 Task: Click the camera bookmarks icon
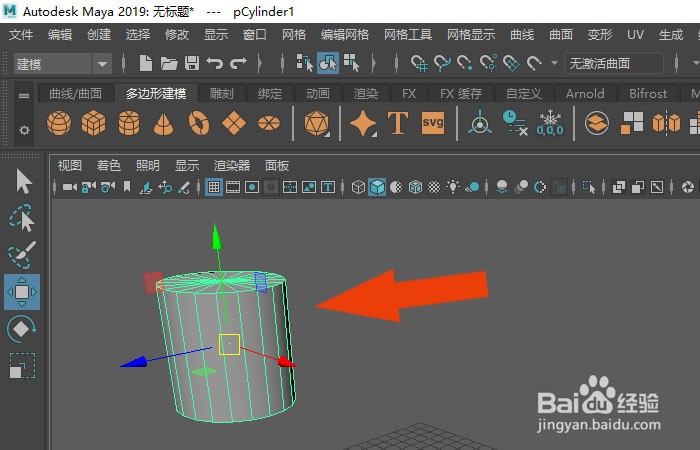[x=127, y=187]
